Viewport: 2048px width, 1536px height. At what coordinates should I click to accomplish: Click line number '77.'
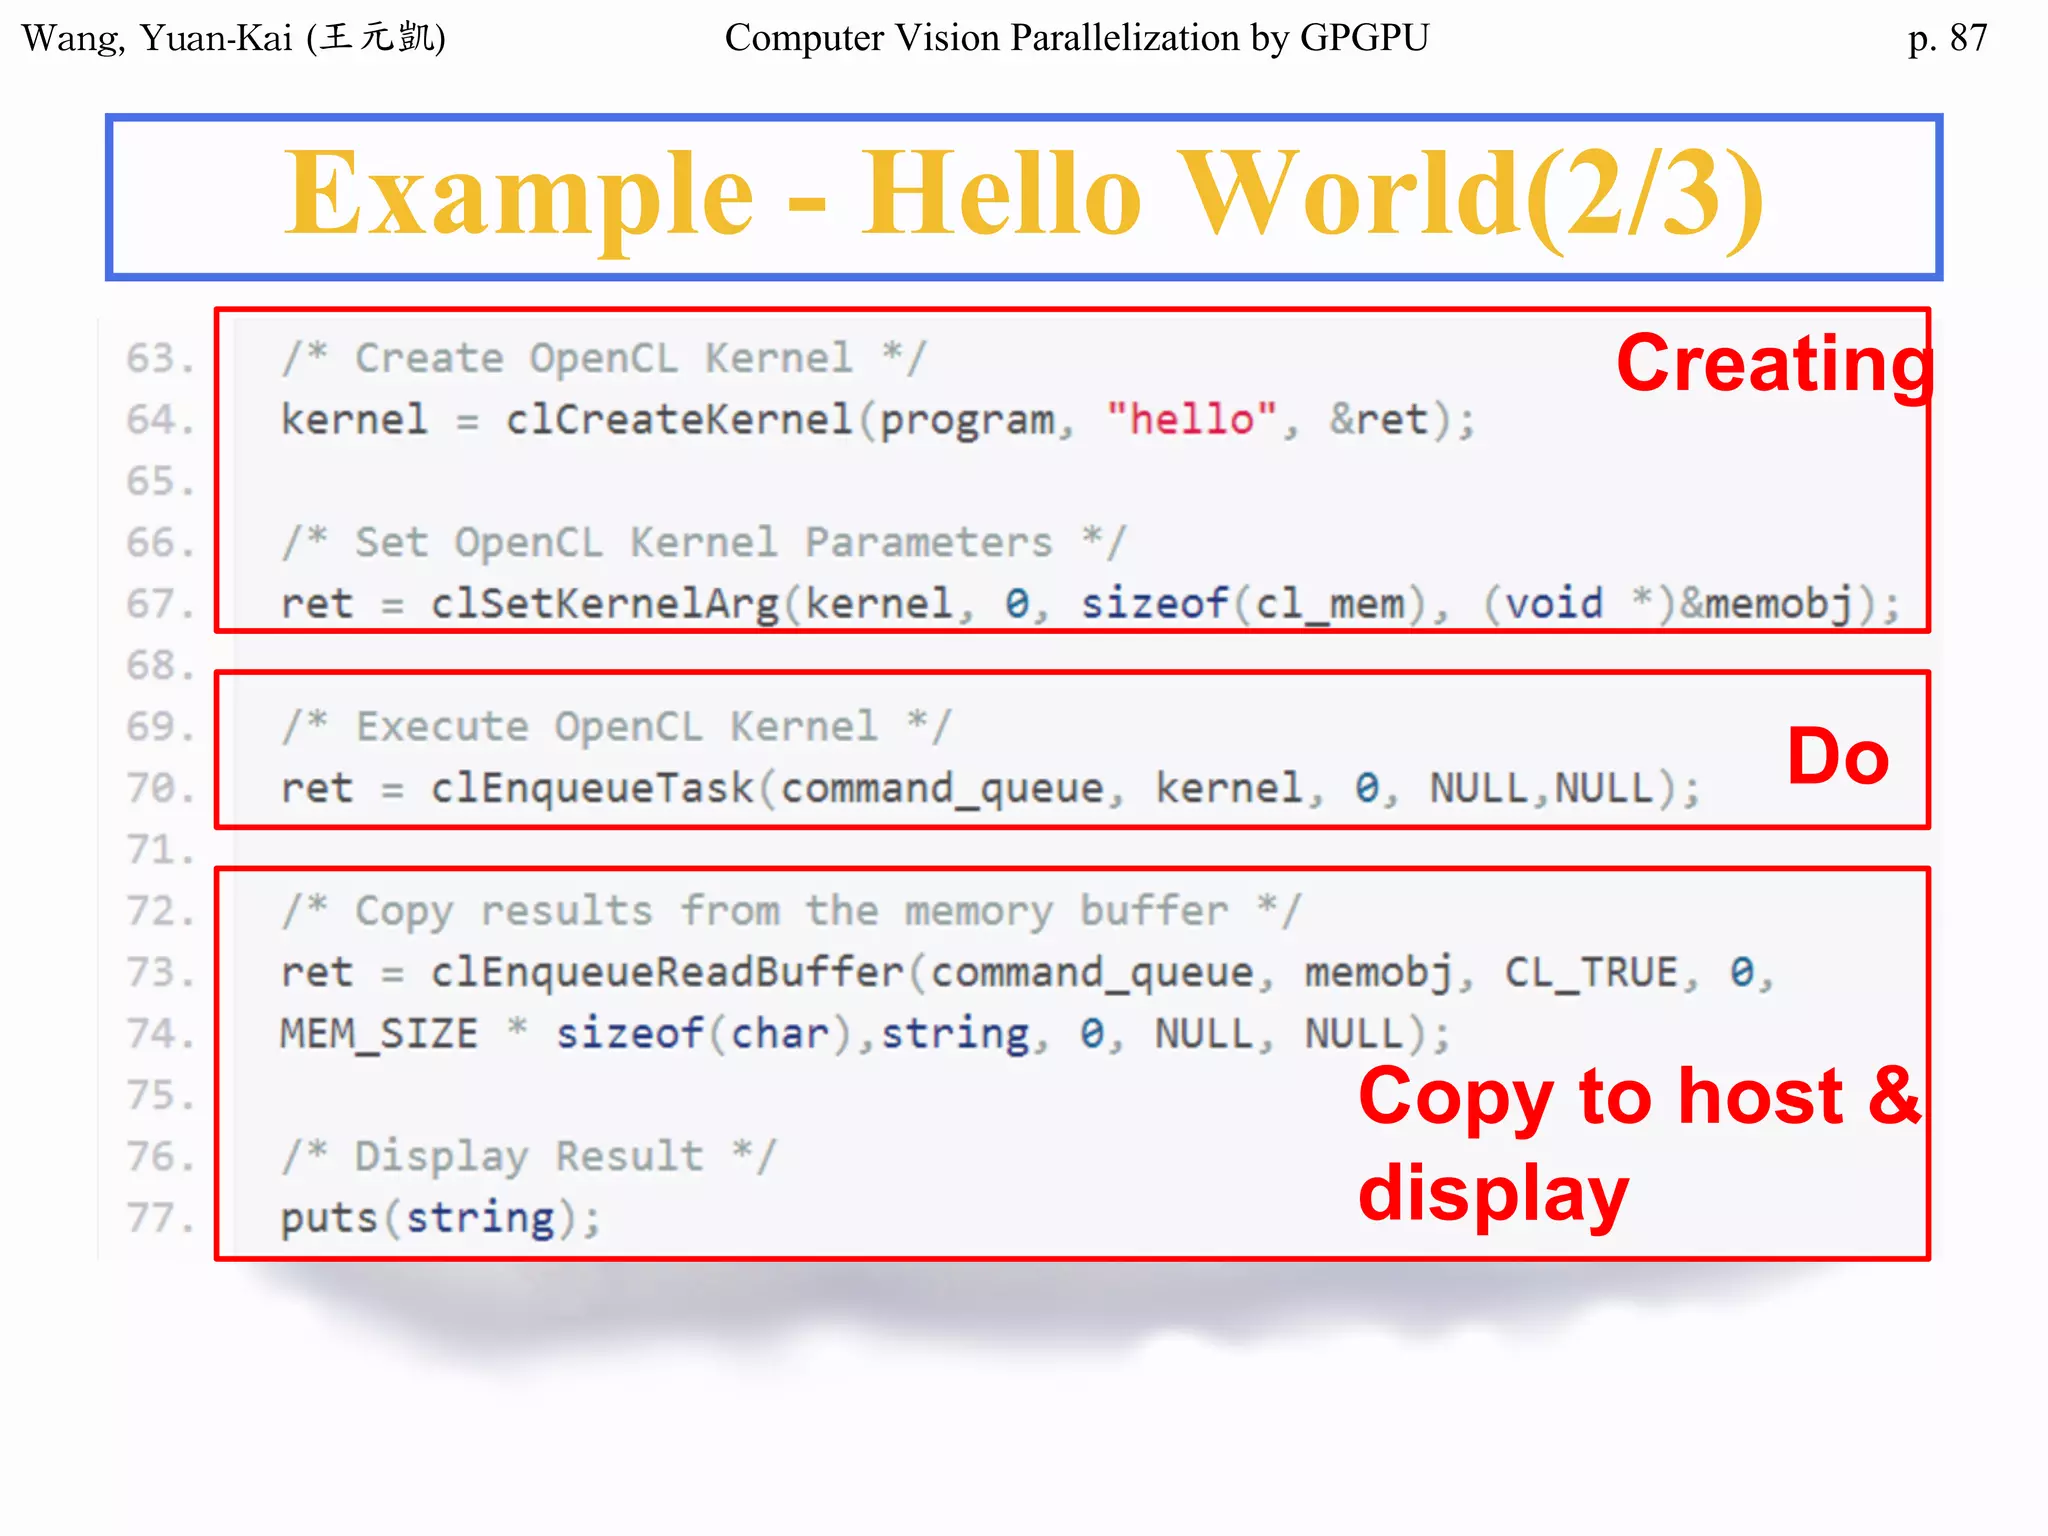point(160,1219)
